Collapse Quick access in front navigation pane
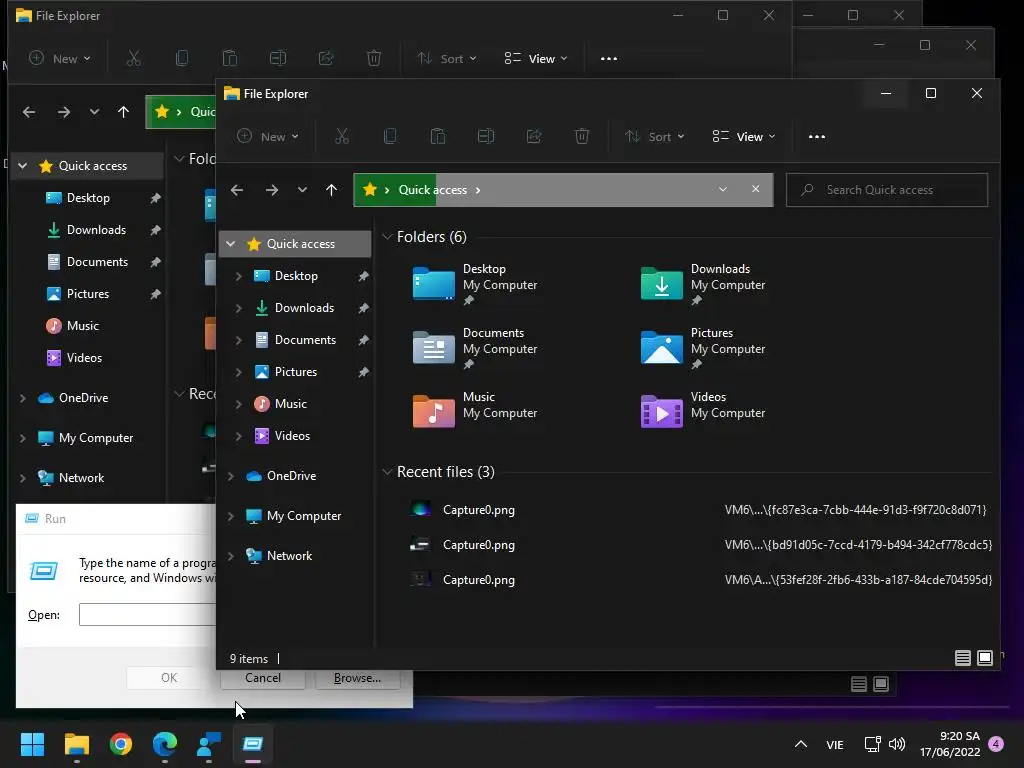The image size is (1024, 768). pos(231,244)
